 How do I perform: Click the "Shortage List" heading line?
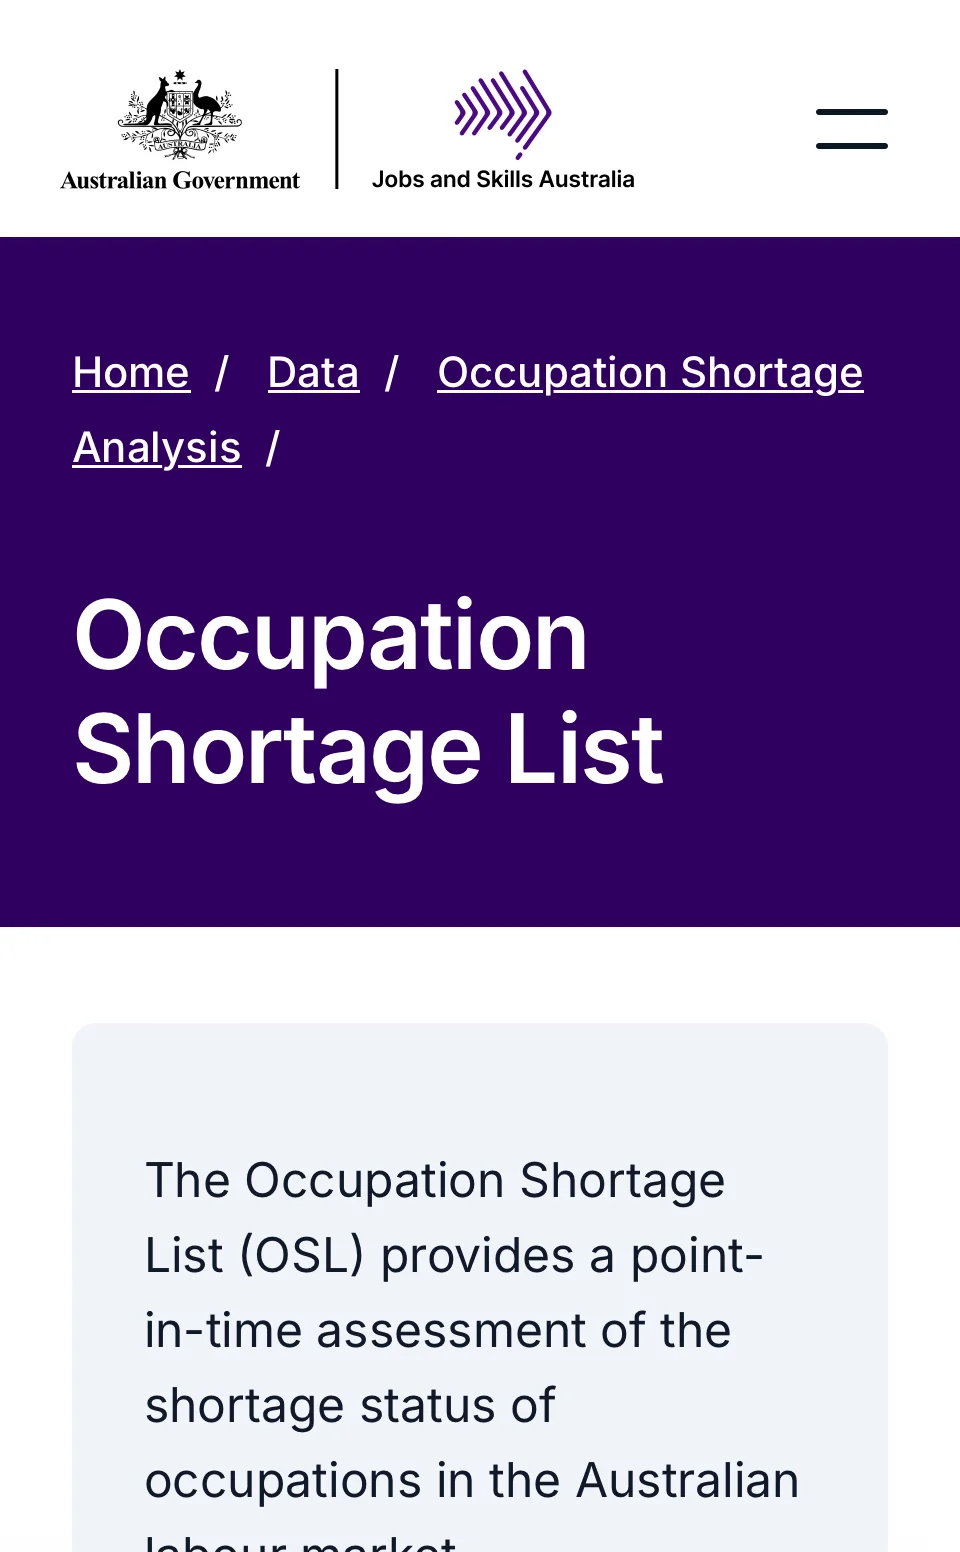[369, 751]
